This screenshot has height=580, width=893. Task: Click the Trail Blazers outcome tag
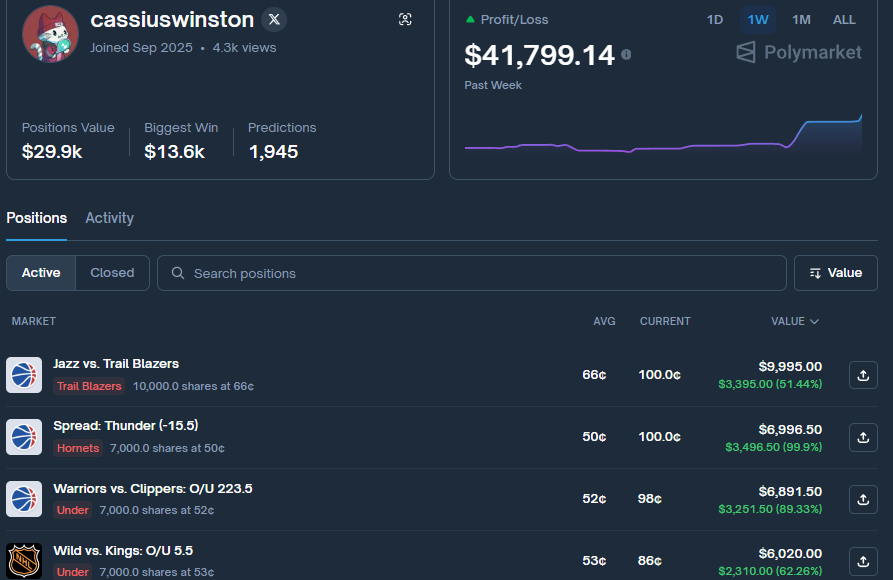[x=89, y=386]
